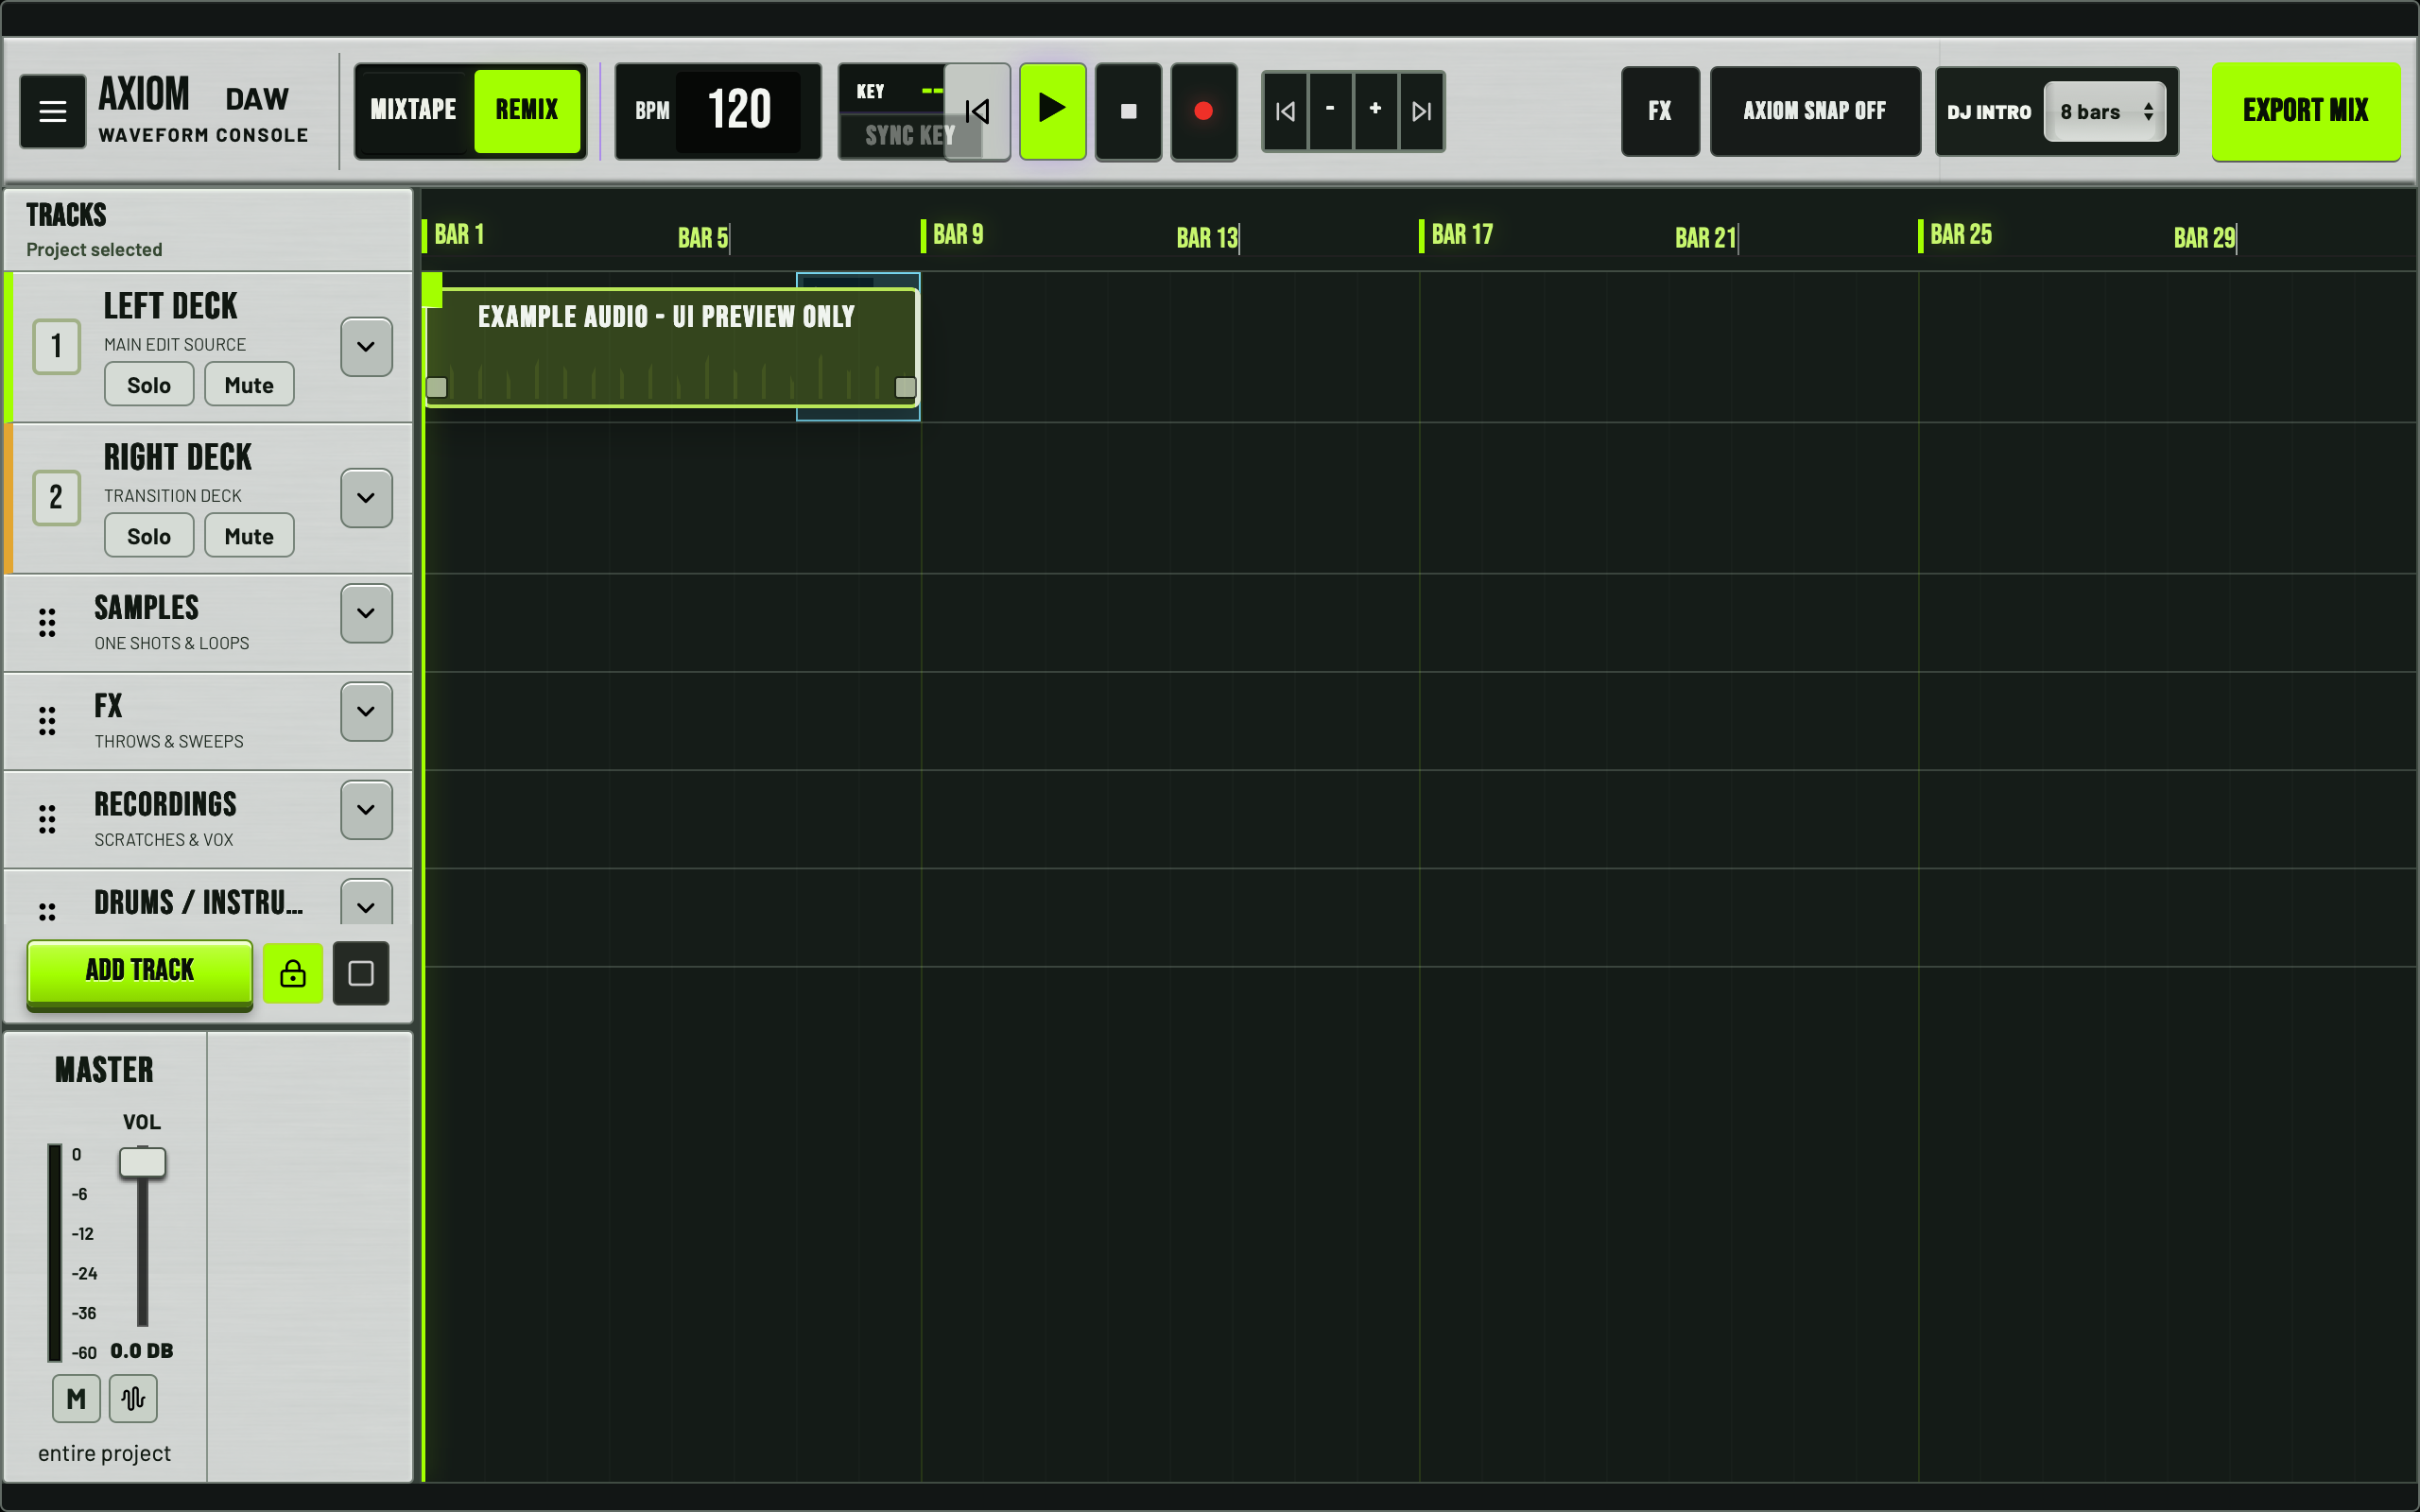Select the Example Audio clip
The height and width of the screenshot is (1512, 2420).
click(671, 347)
